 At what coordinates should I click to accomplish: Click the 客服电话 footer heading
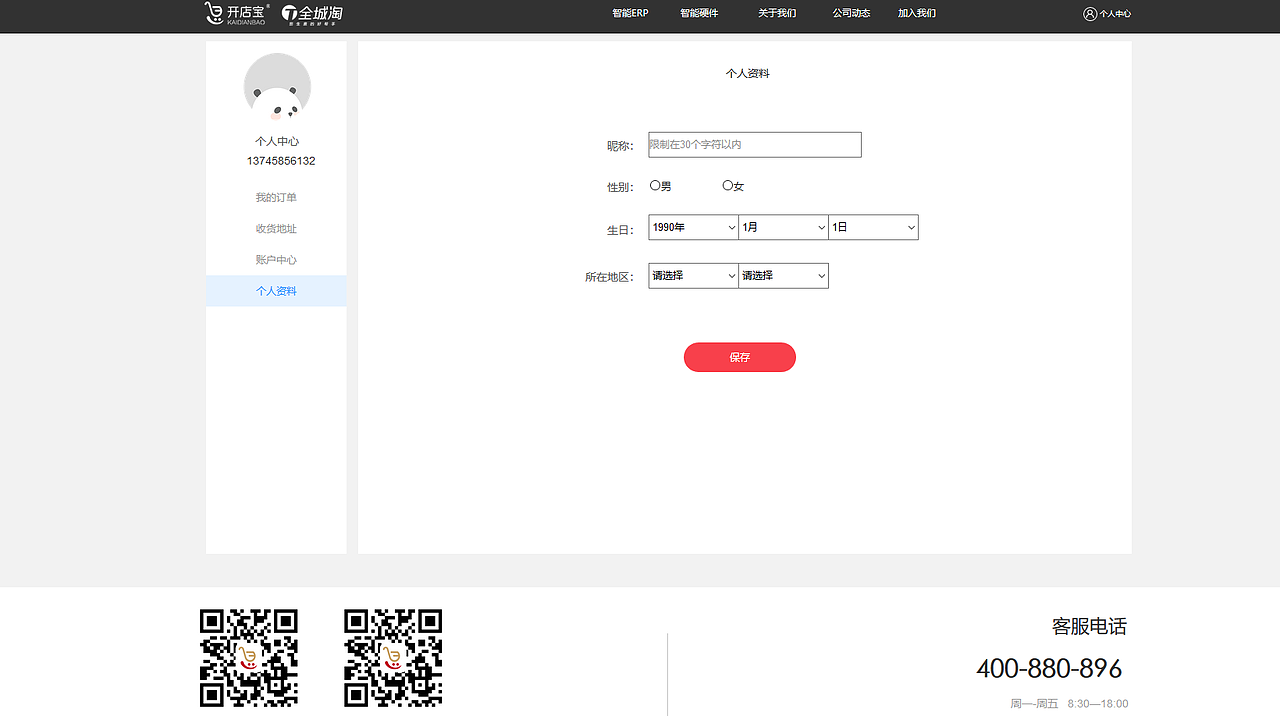pyautogui.click(x=1089, y=627)
